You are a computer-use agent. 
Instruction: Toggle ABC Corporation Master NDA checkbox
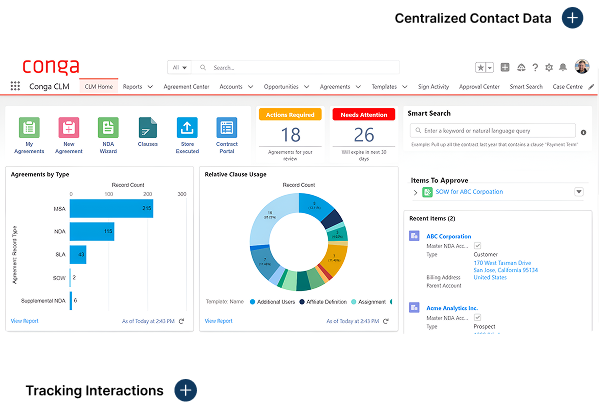478,246
